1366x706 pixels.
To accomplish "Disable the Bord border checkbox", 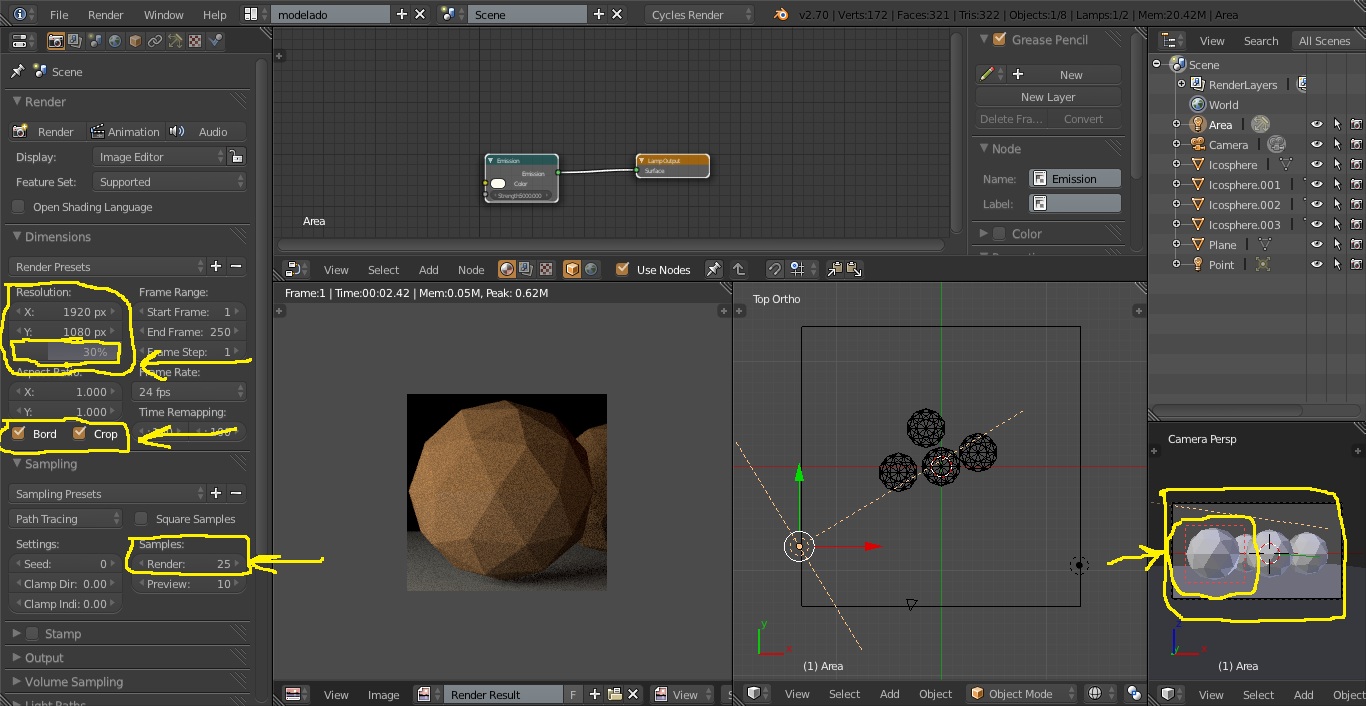I will pyautogui.click(x=20, y=434).
